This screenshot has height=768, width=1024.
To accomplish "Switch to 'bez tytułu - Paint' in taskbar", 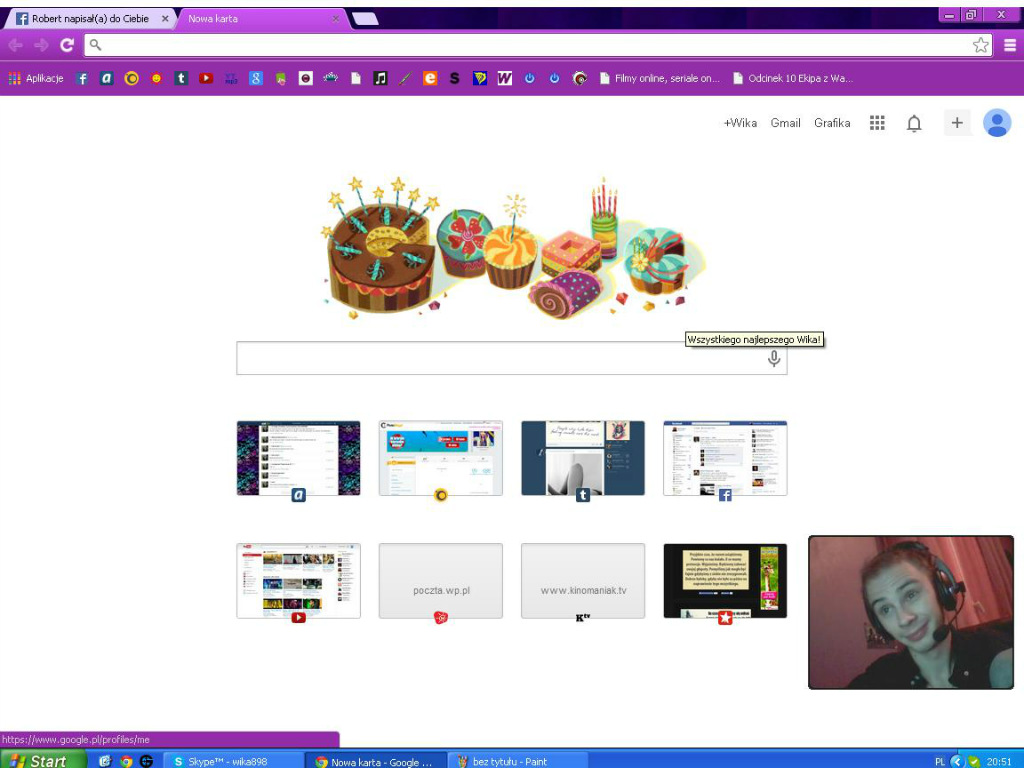I will click(517, 761).
